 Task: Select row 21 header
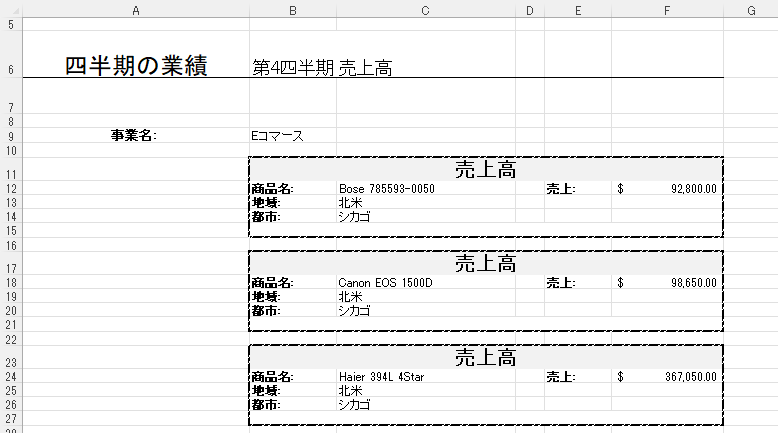point(11,325)
